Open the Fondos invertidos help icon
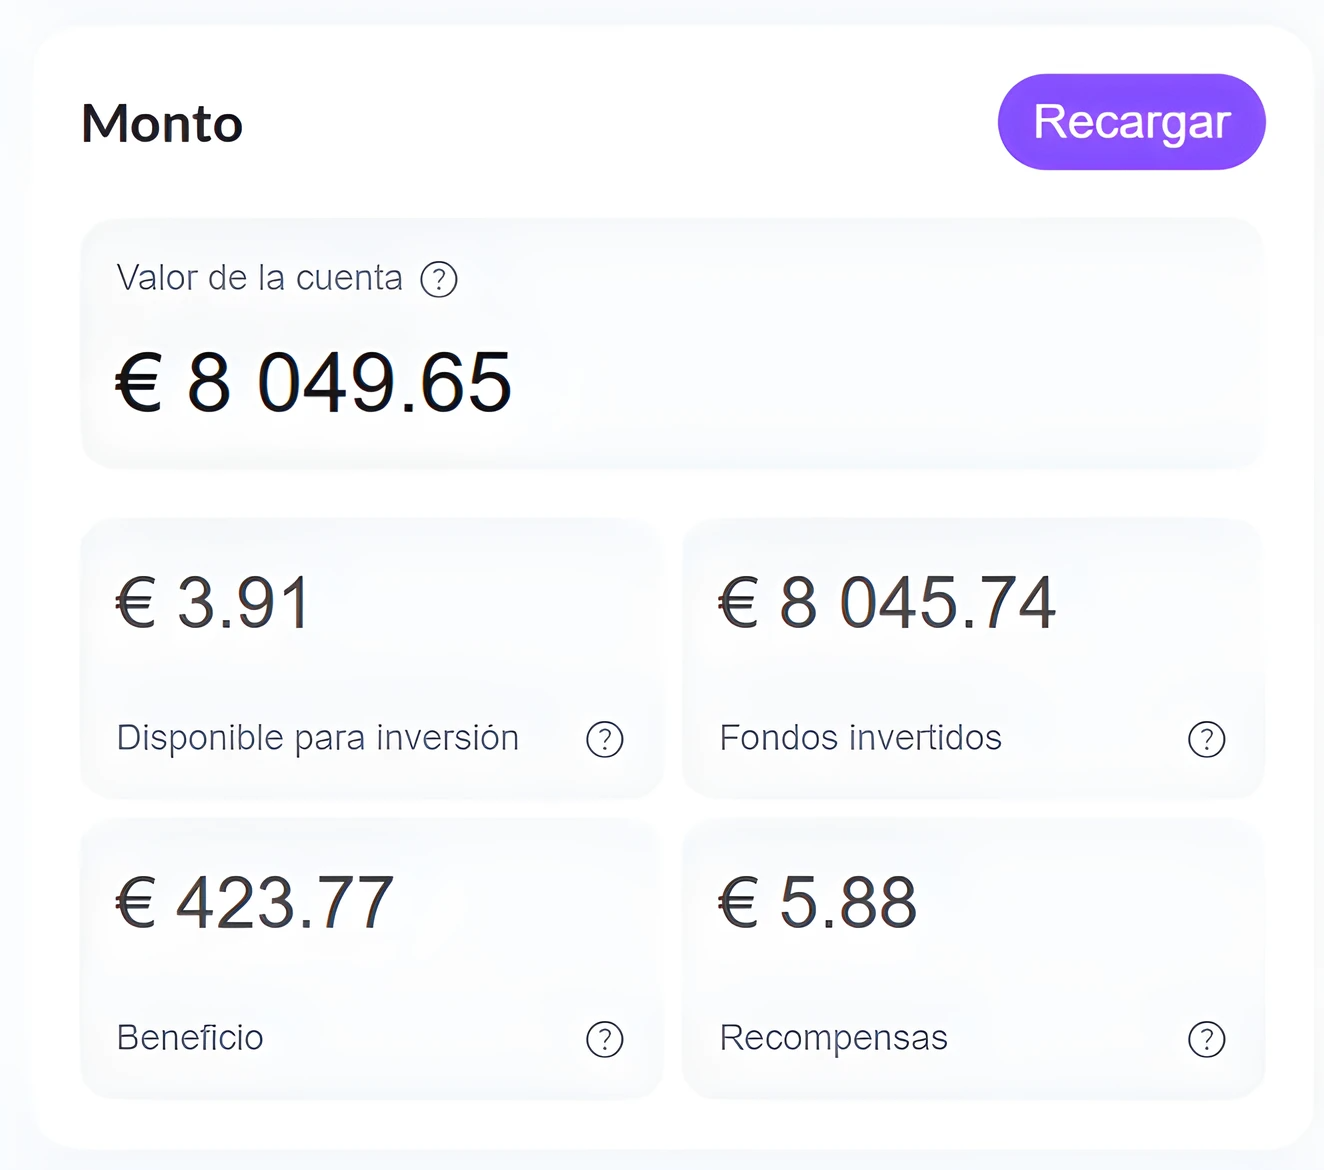Viewport: 1324px width, 1170px height. click(x=1206, y=739)
